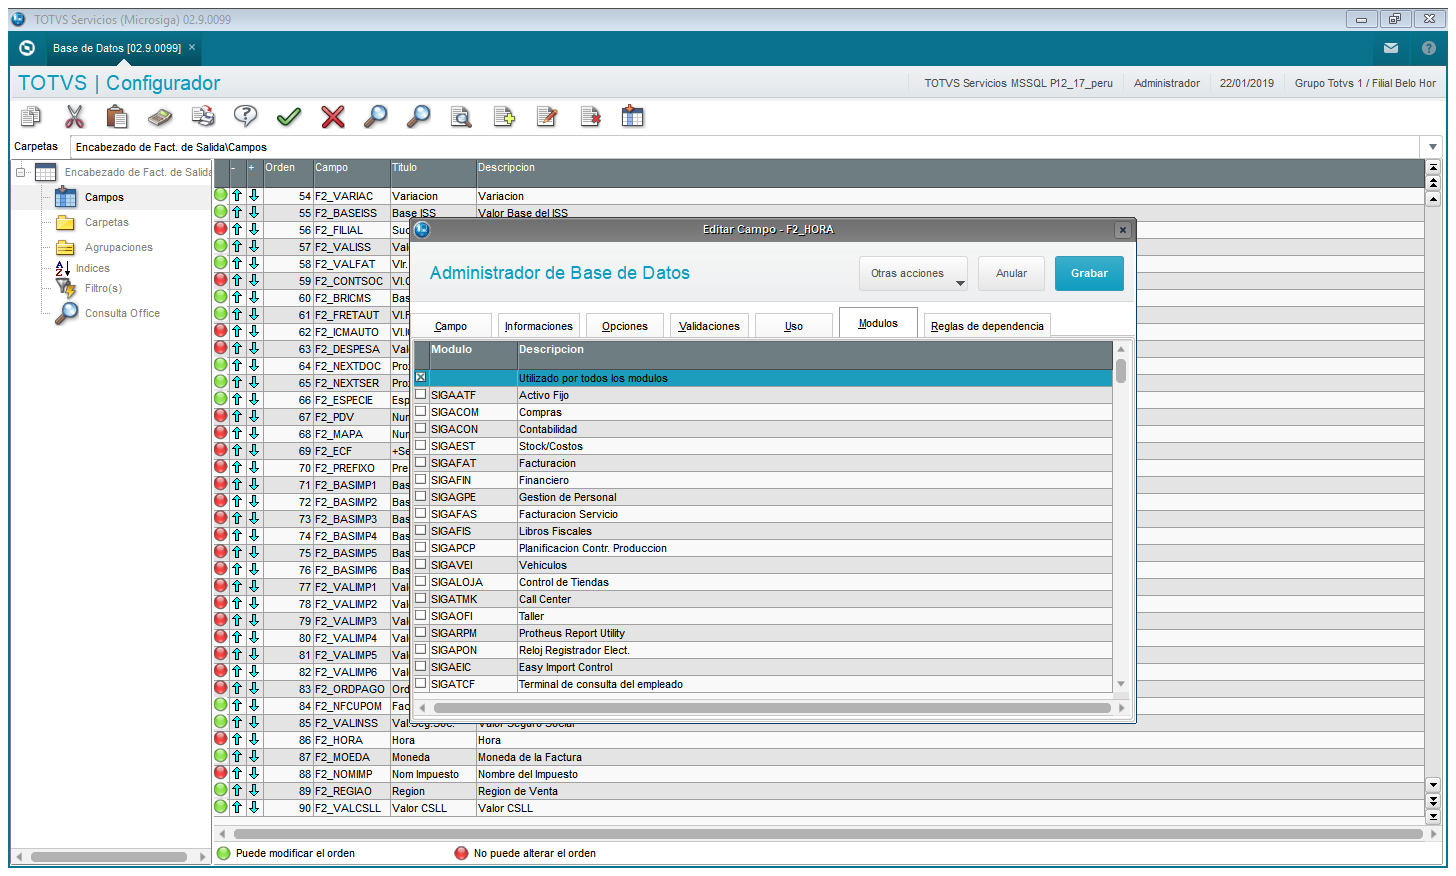Open the calculator toolbar icon
Screen dimensions: 1456x876
[x=160, y=117]
